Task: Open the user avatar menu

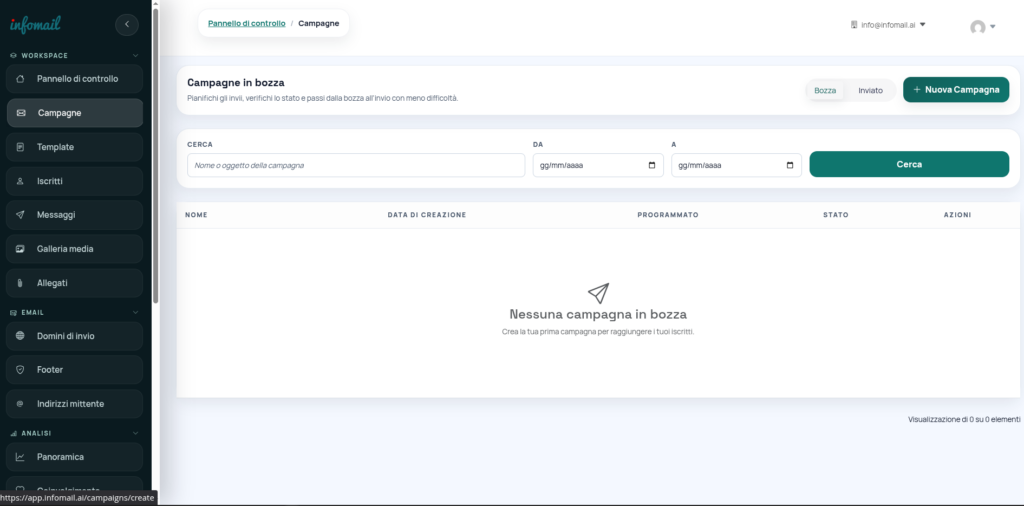Action: click(x=982, y=27)
